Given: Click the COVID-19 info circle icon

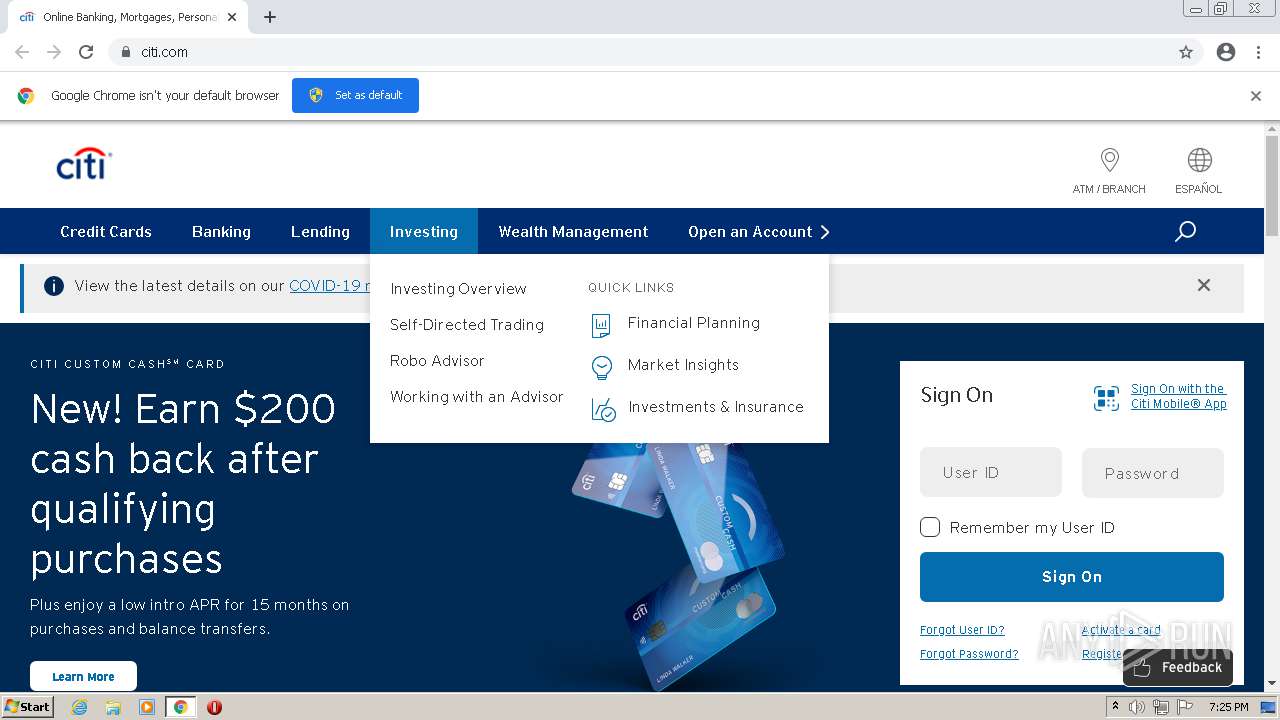Looking at the screenshot, I should pos(54,286).
